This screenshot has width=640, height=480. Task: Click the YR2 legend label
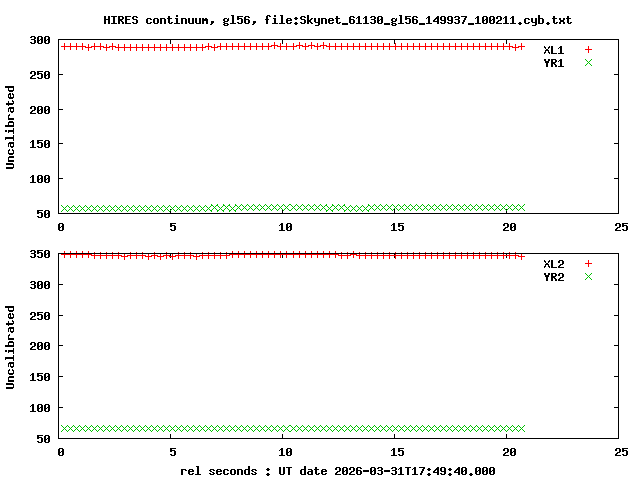pyautogui.click(x=553, y=277)
